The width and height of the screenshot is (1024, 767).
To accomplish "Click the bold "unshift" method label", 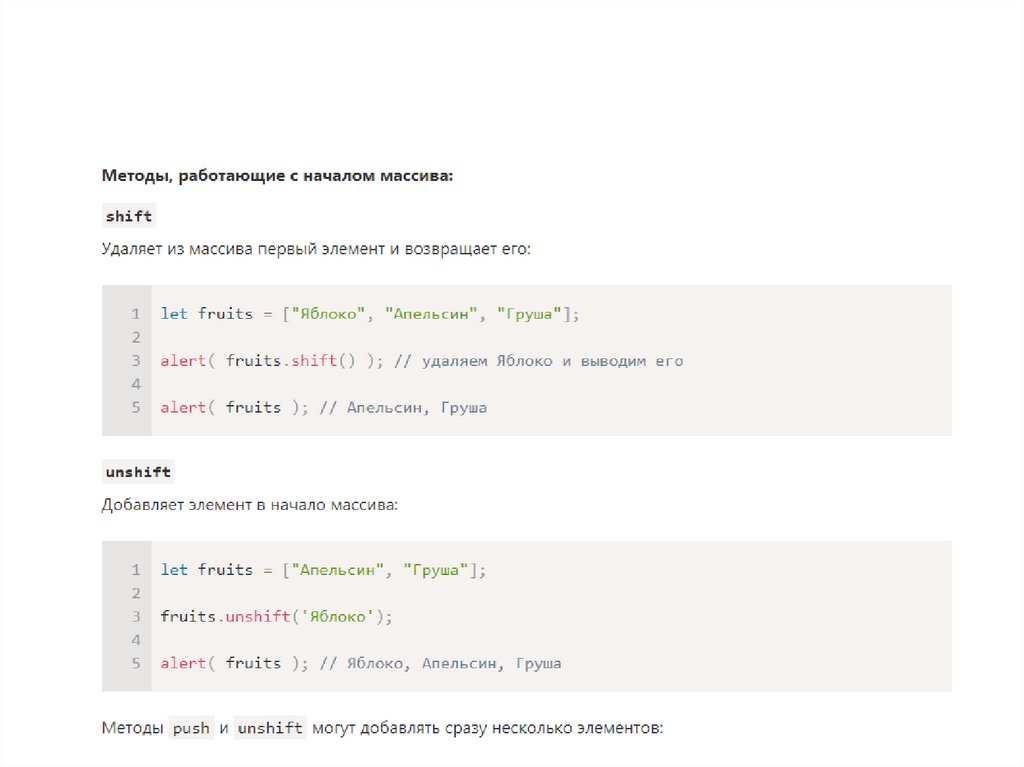I will [138, 472].
